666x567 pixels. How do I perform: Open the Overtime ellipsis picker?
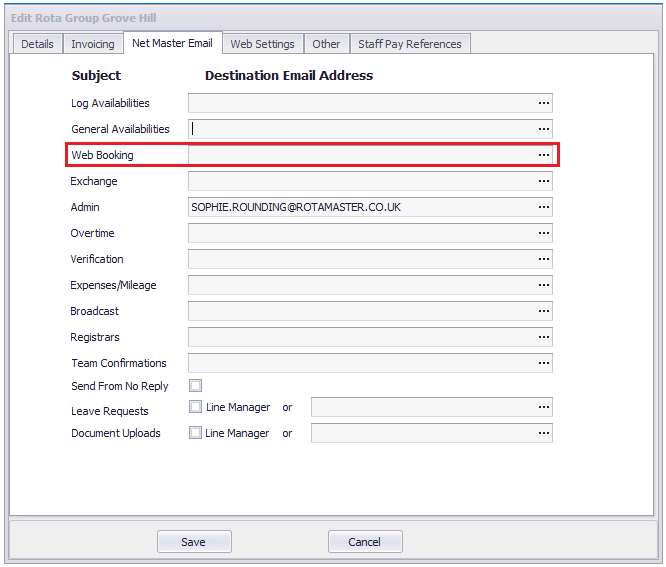tap(544, 233)
